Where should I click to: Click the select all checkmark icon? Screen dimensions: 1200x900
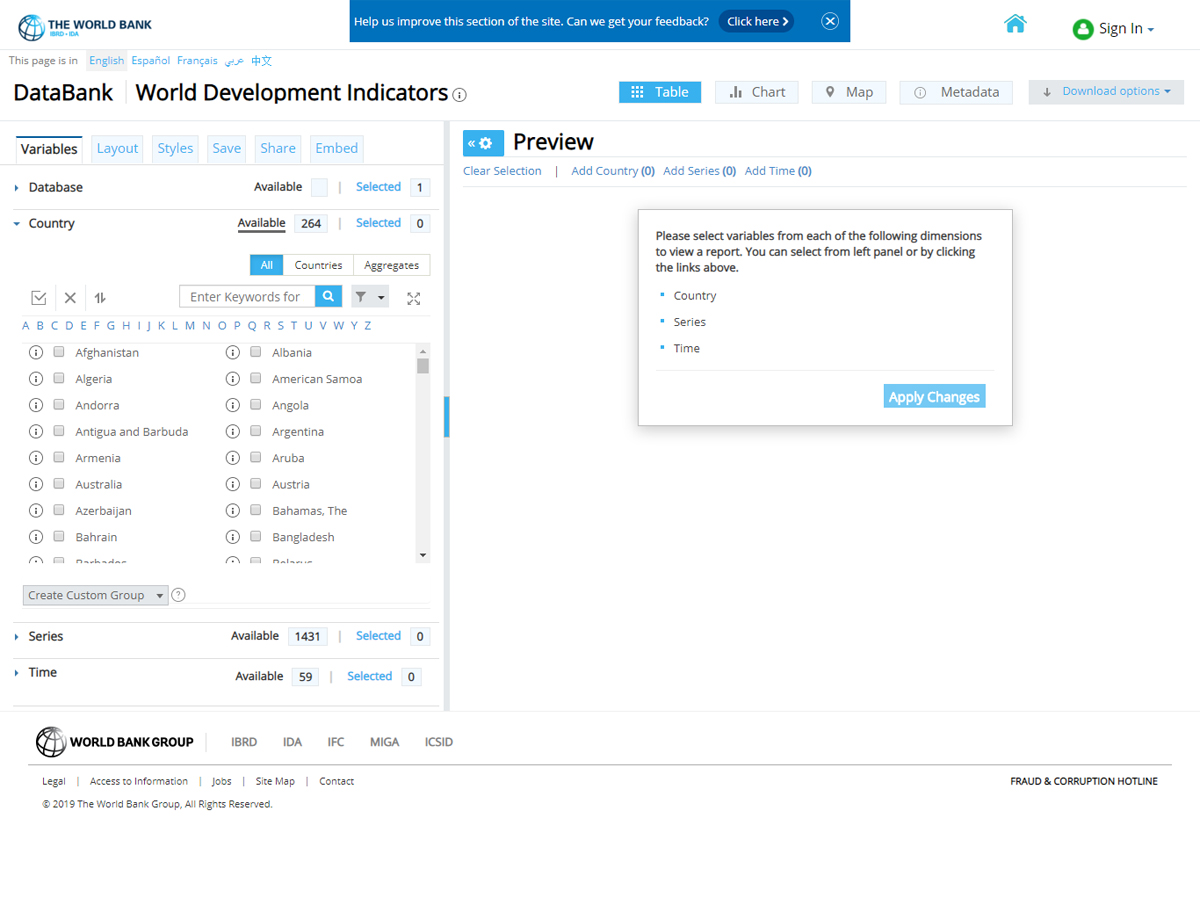click(39, 298)
